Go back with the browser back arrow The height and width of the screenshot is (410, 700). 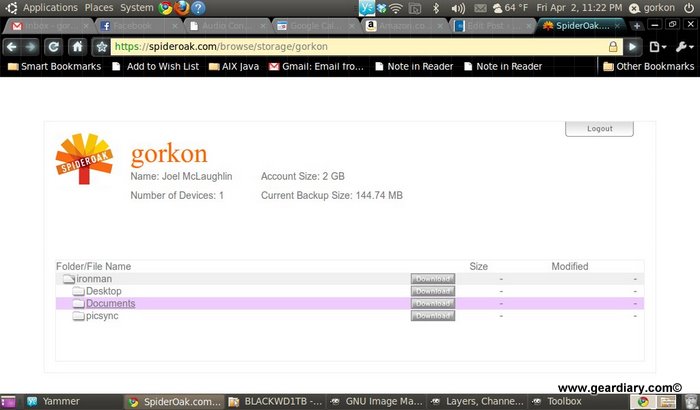(x=12, y=46)
